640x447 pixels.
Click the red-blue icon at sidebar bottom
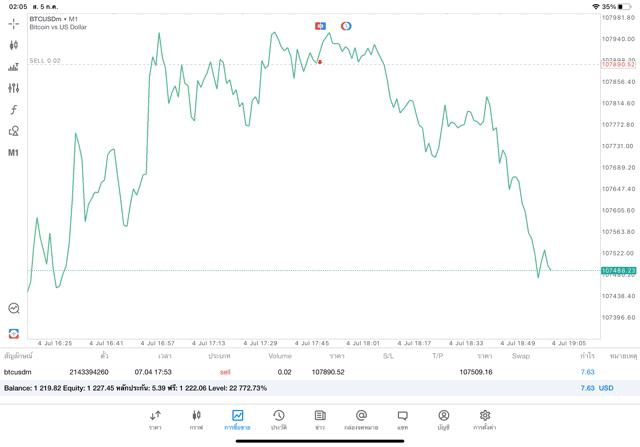[x=14, y=333]
